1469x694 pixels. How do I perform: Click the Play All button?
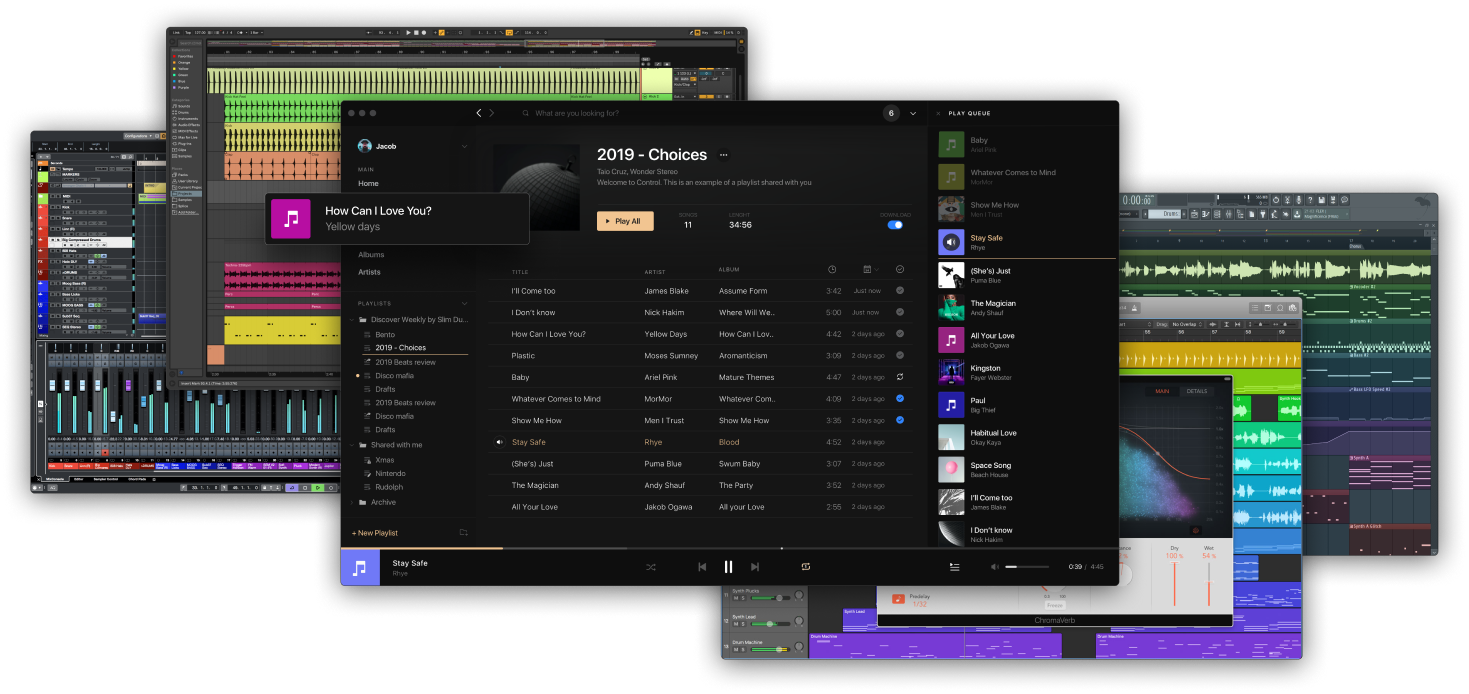625,221
